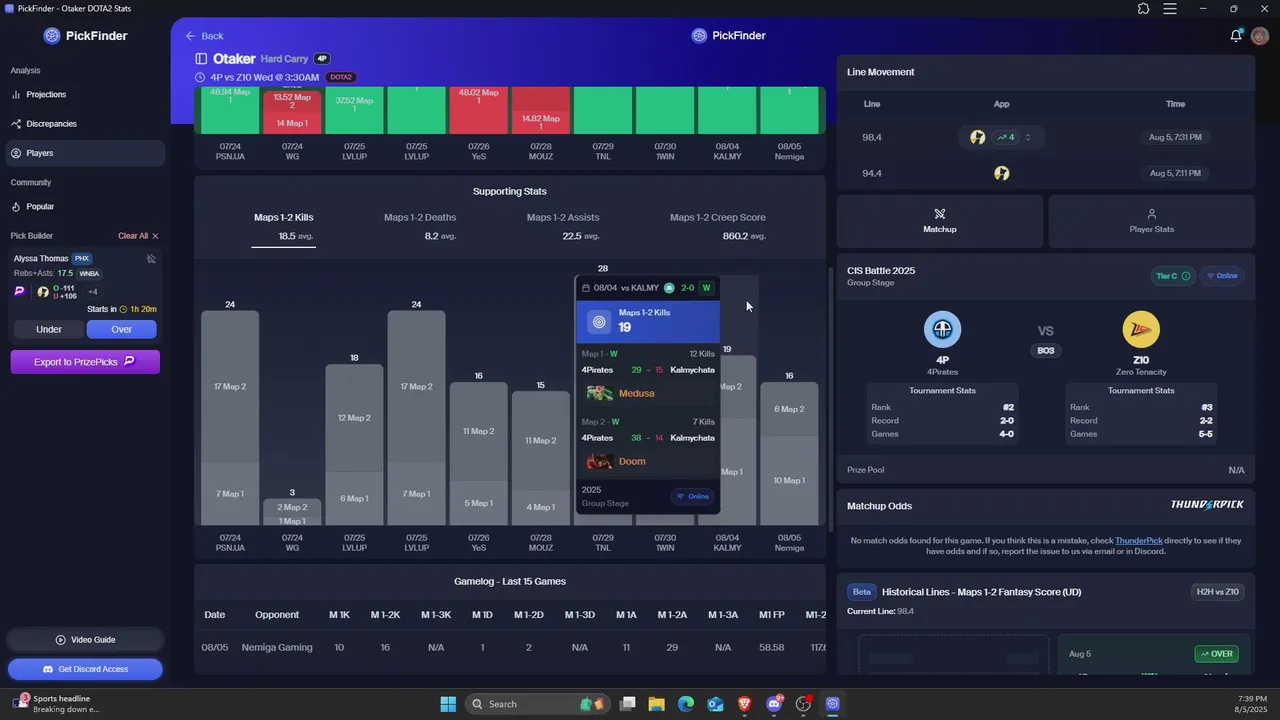Open the hamburger menu in title bar
The image size is (1280, 720).
point(1169,9)
